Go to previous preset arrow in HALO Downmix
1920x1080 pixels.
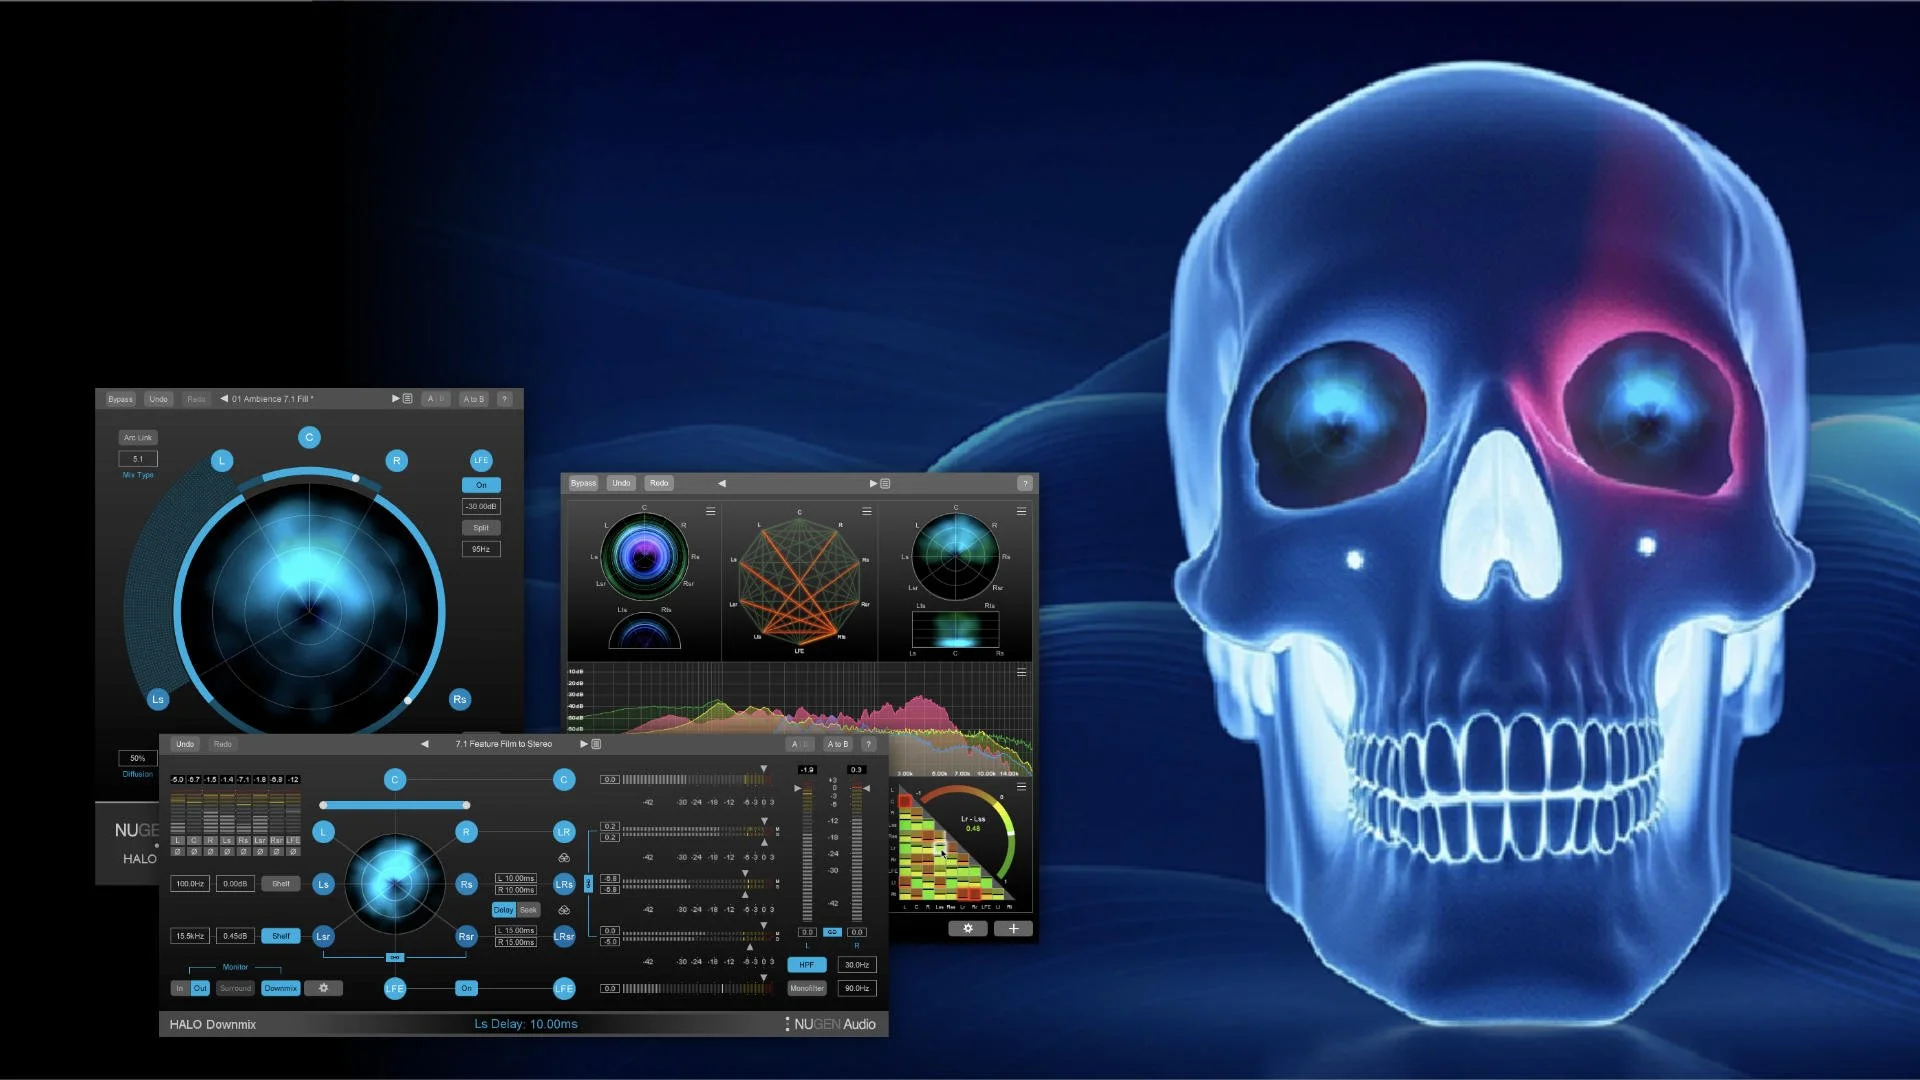tap(425, 744)
